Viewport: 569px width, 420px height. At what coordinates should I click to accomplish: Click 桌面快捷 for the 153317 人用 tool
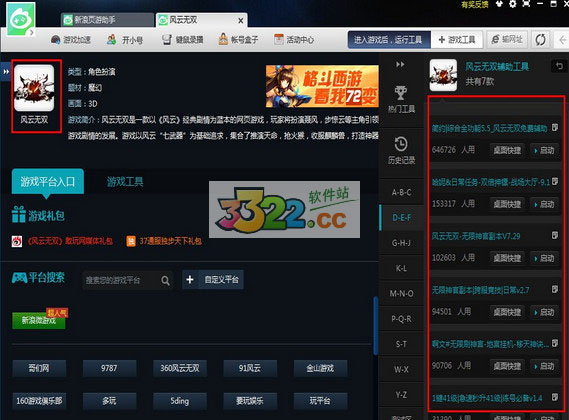pyautogui.click(x=507, y=204)
